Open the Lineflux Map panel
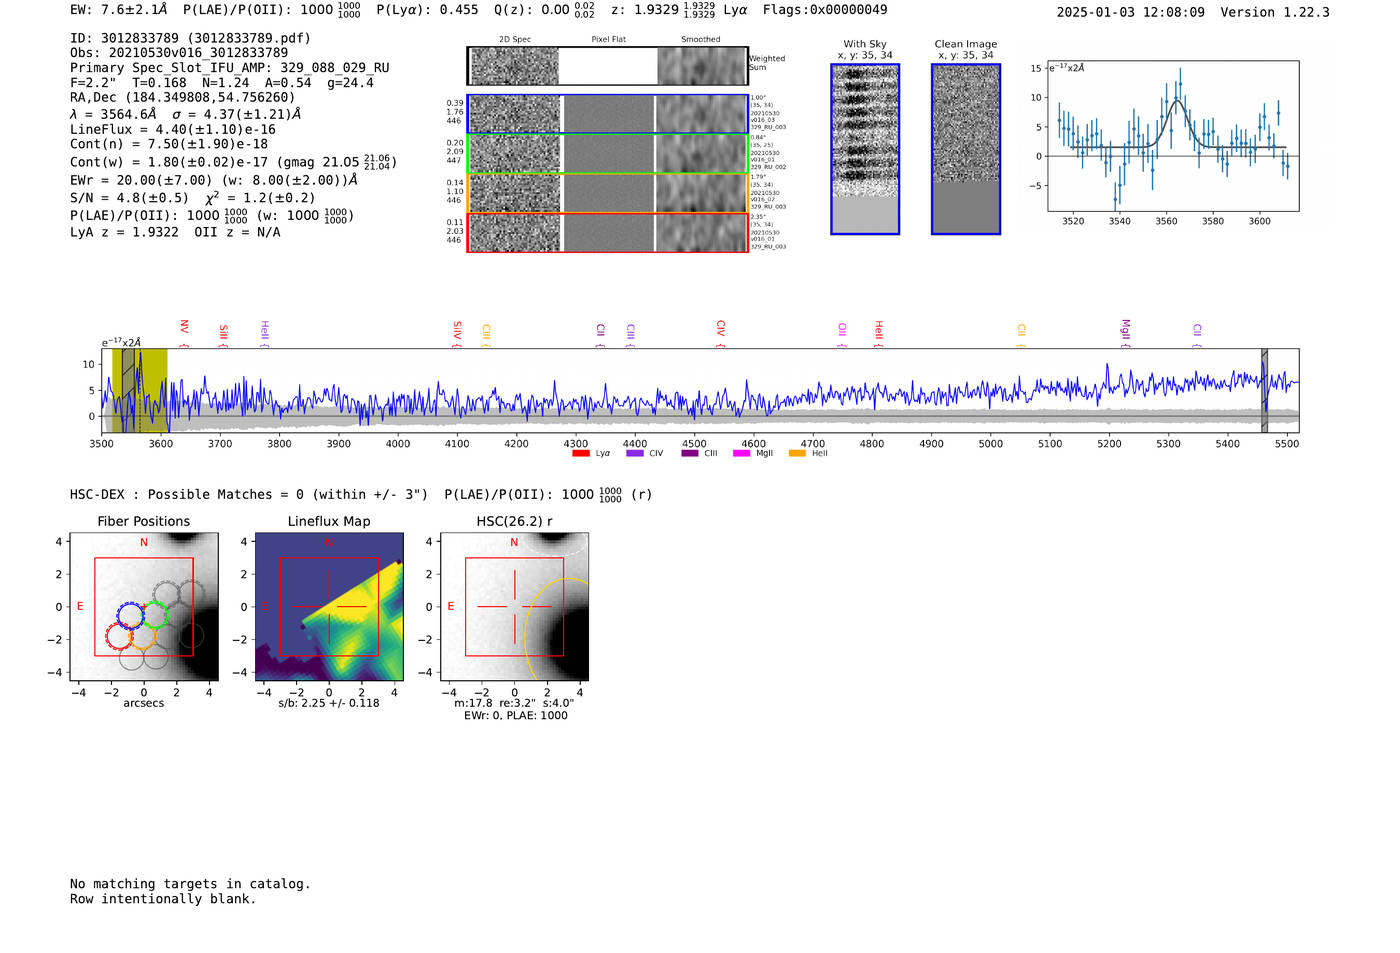The width and height of the screenshot is (1400, 953). pos(329,607)
